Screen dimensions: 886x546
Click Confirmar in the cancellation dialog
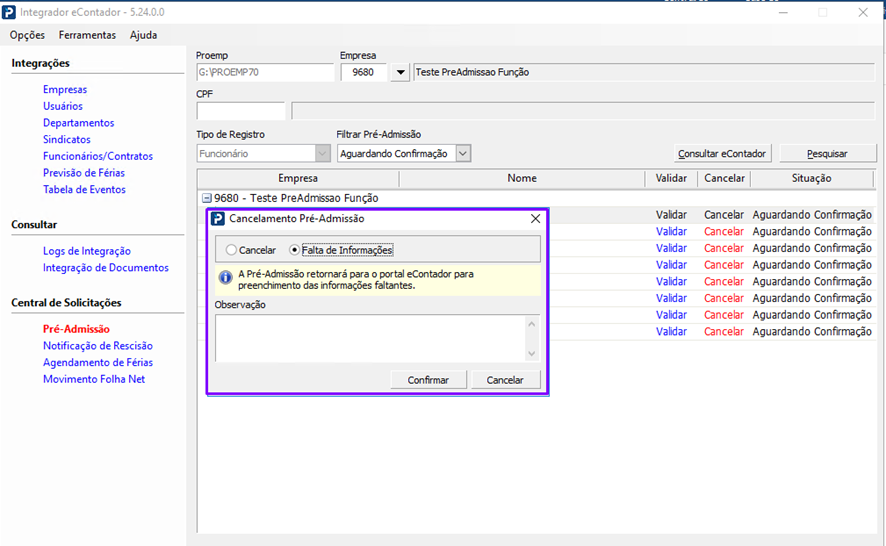(428, 380)
